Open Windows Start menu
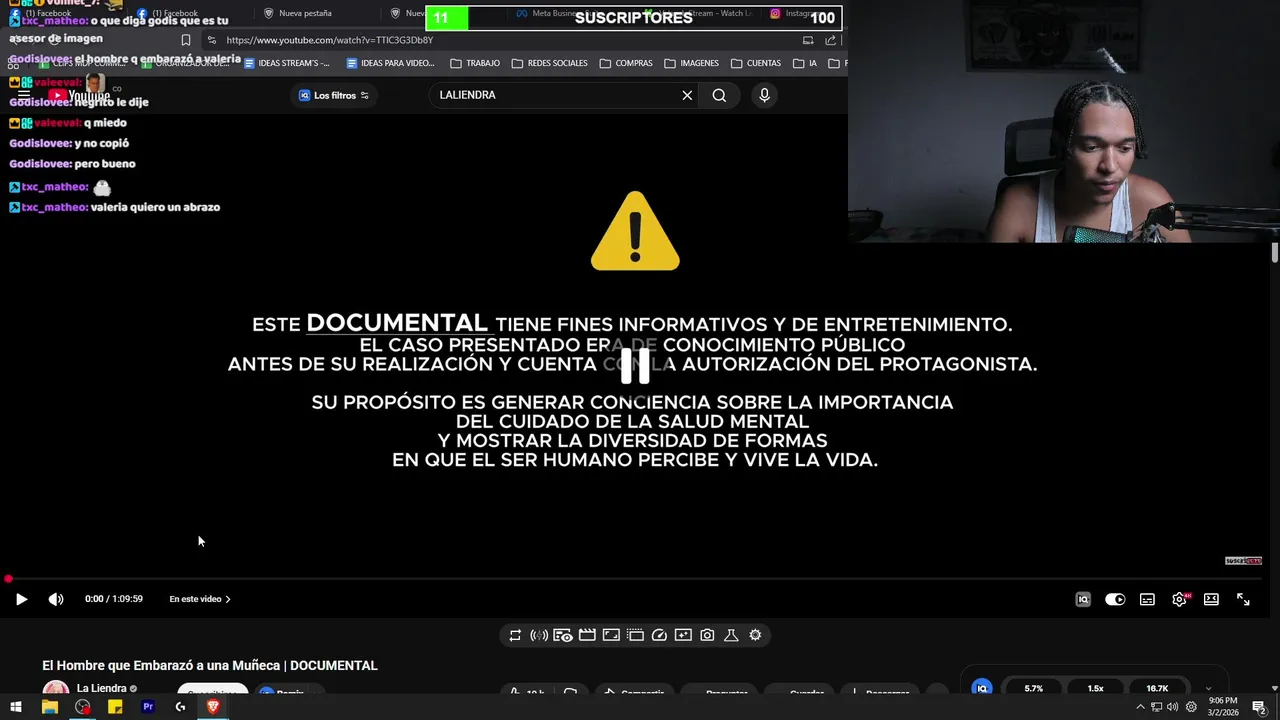 pos(16,707)
